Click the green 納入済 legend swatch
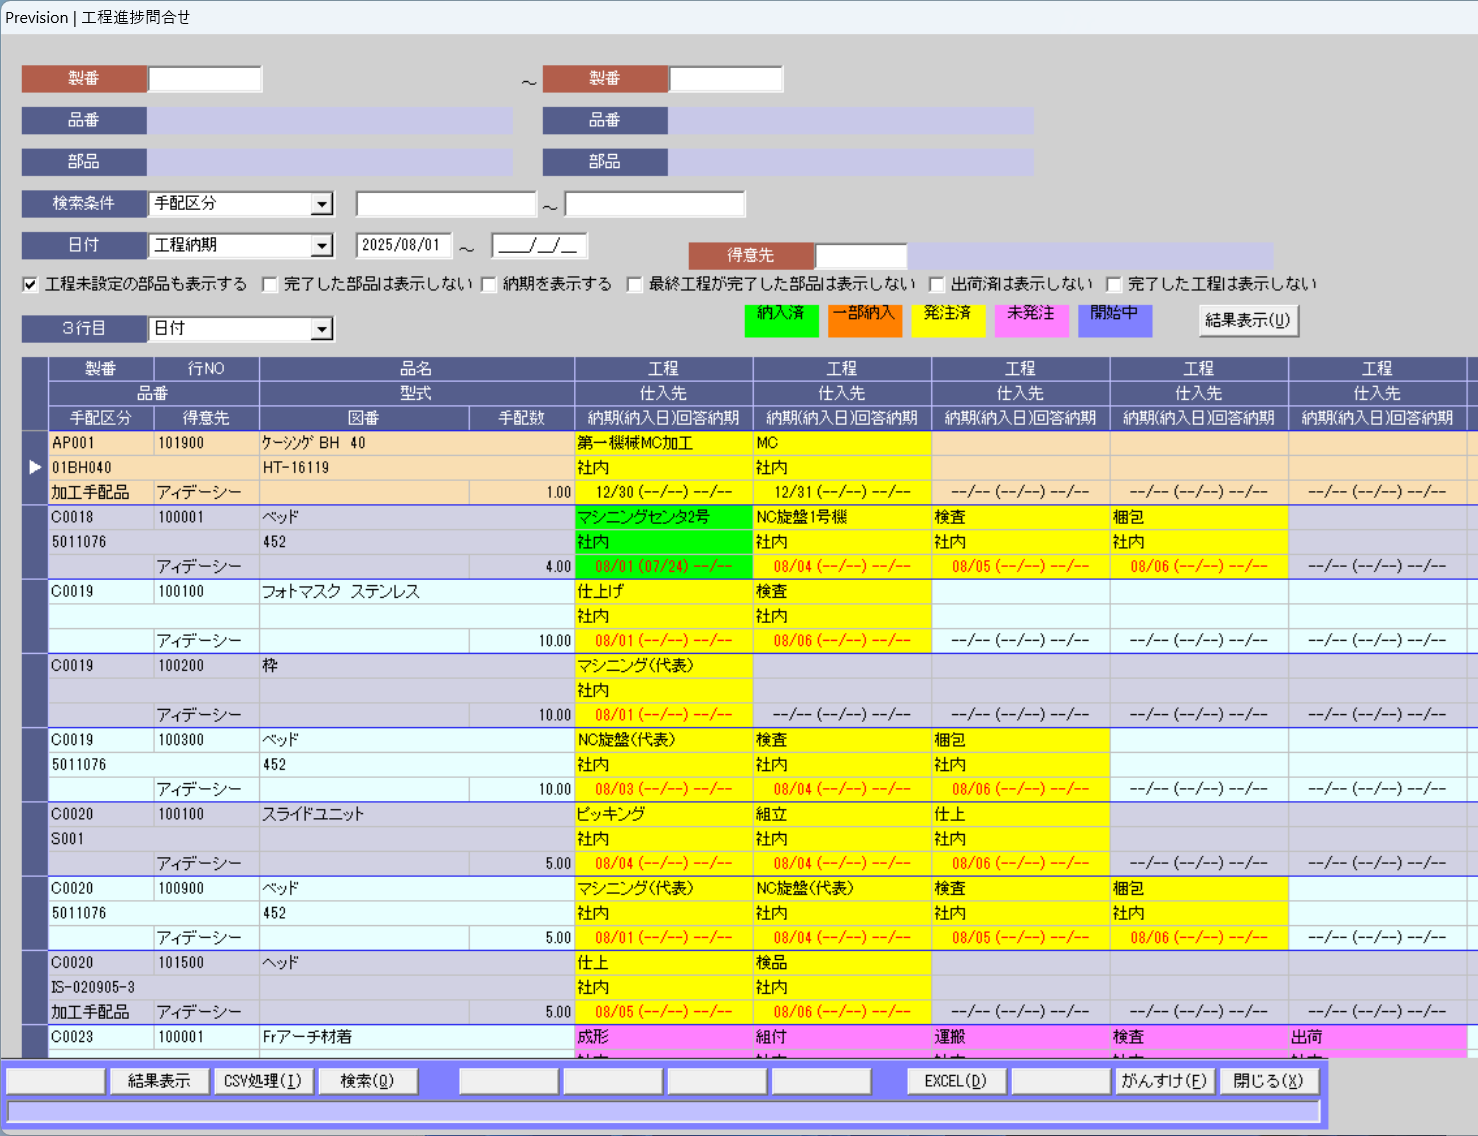The height and width of the screenshot is (1136, 1478). coord(781,320)
